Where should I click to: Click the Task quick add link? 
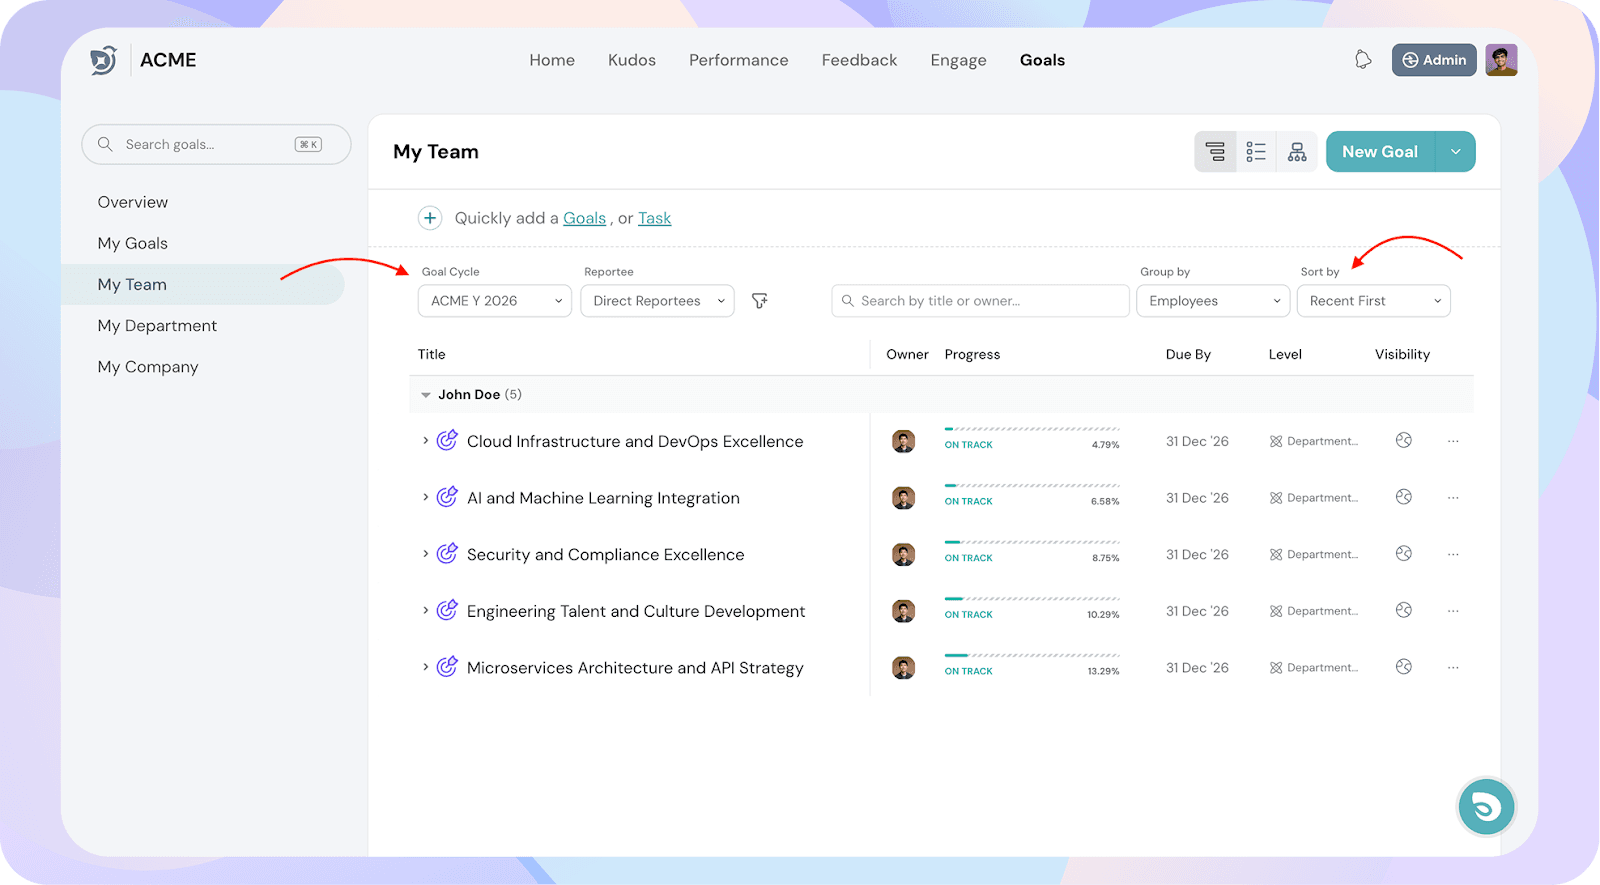(x=654, y=218)
